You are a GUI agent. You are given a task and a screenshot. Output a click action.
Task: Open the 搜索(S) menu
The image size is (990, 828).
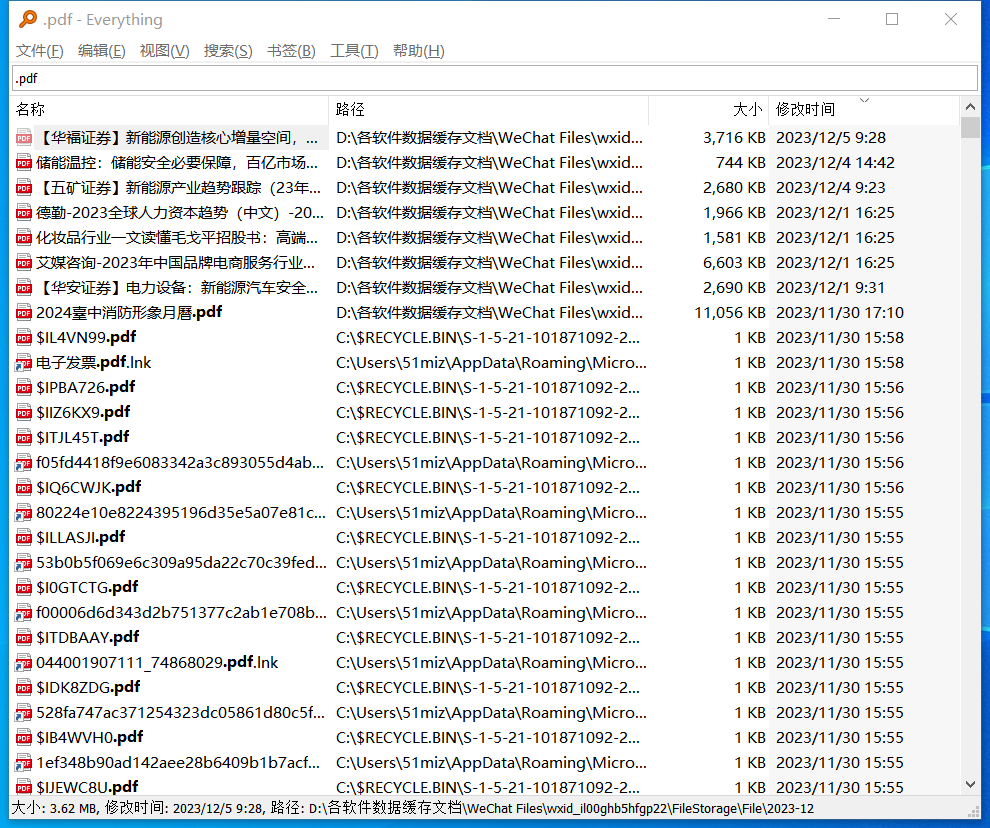[228, 51]
